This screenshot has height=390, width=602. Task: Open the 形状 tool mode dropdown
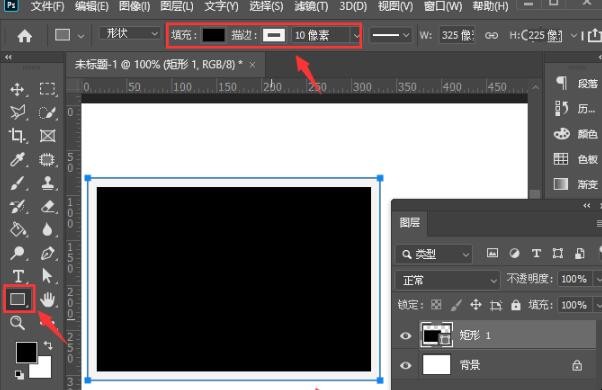[129, 33]
